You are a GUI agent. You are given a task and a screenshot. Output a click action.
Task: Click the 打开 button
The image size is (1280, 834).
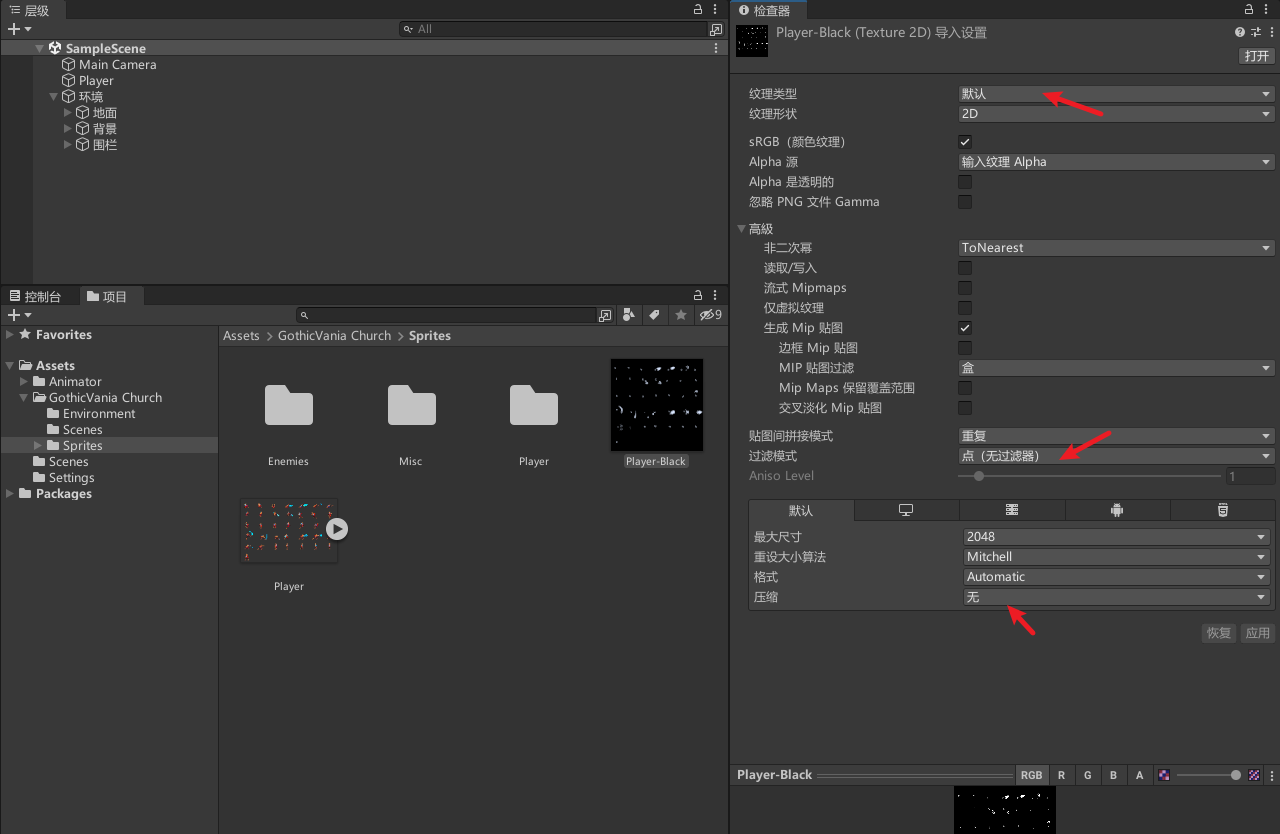(1257, 56)
